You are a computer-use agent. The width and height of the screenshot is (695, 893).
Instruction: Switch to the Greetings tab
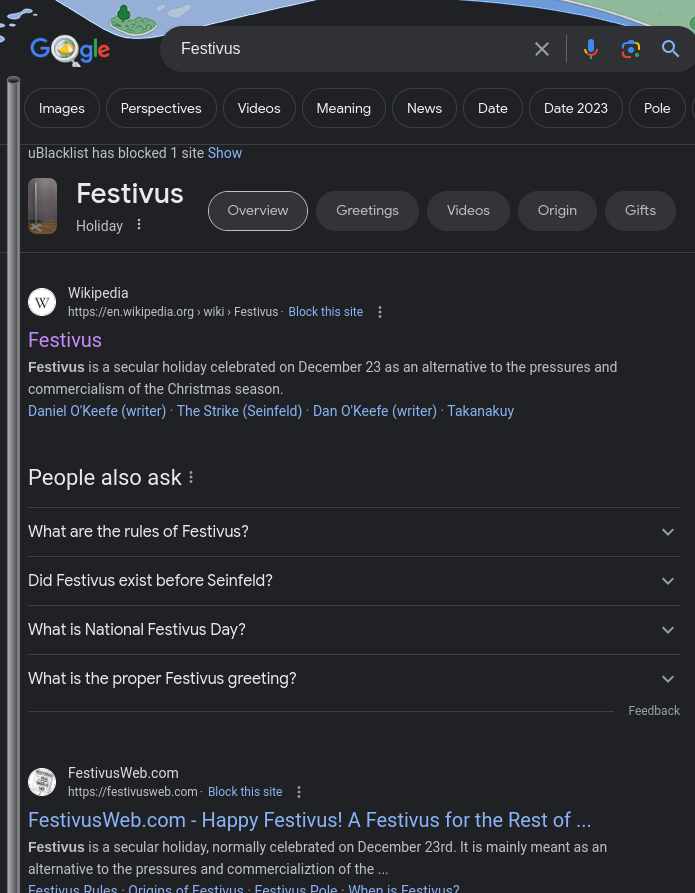point(367,211)
